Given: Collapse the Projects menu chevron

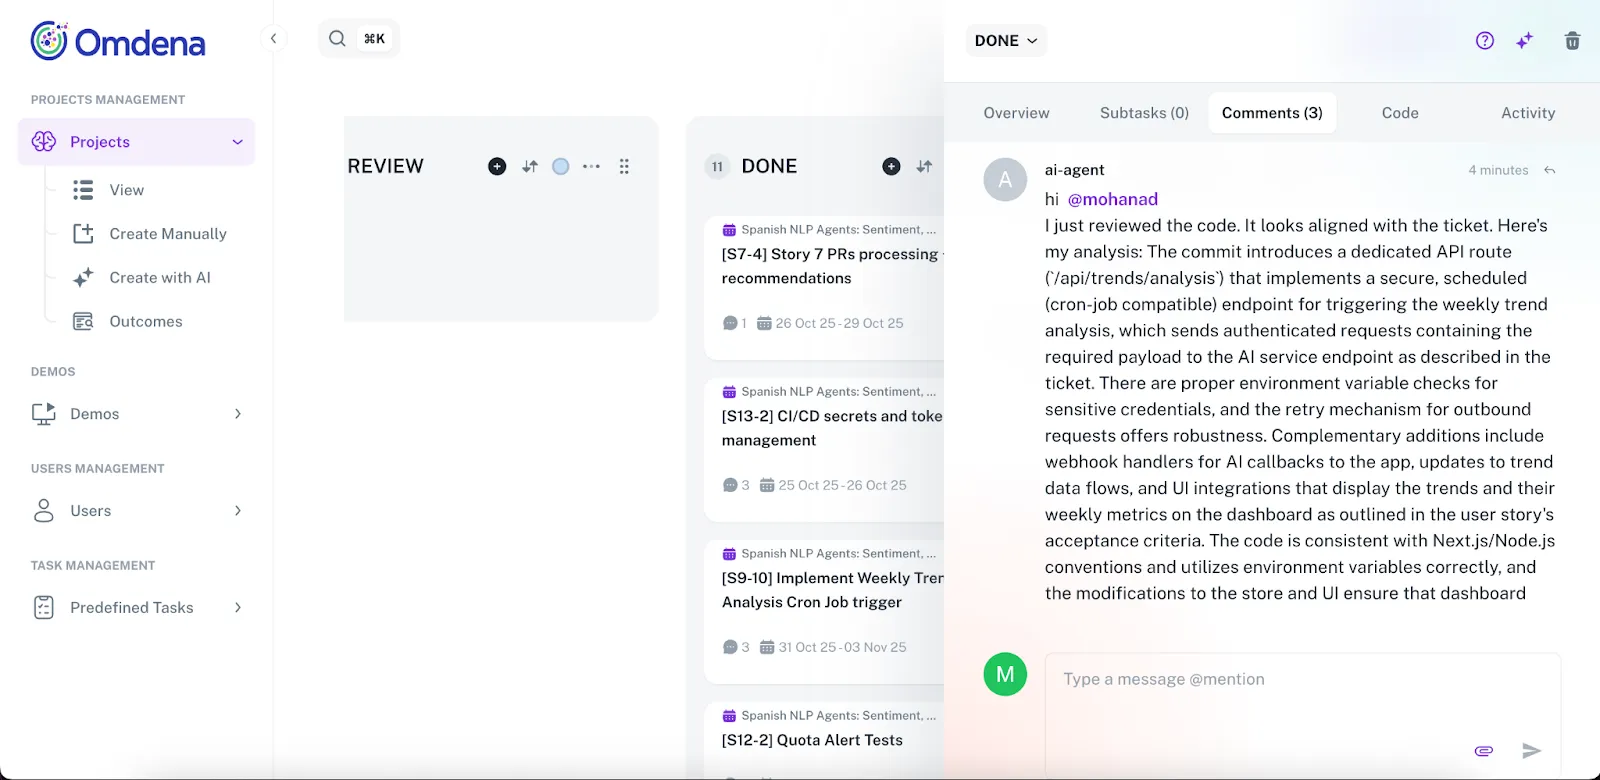Looking at the screenshot, I should (x=238, y=142).
